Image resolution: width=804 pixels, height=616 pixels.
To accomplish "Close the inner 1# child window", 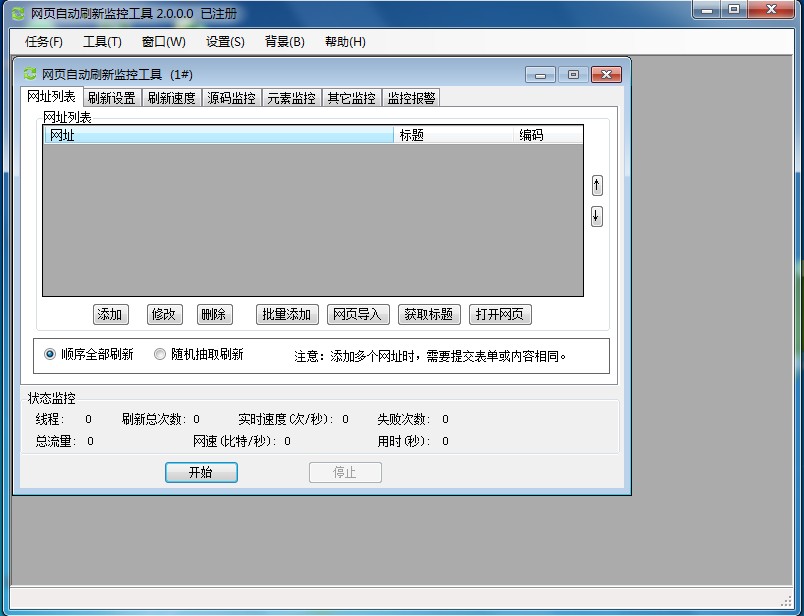I will pyautogui.click(x=606, y=75).
